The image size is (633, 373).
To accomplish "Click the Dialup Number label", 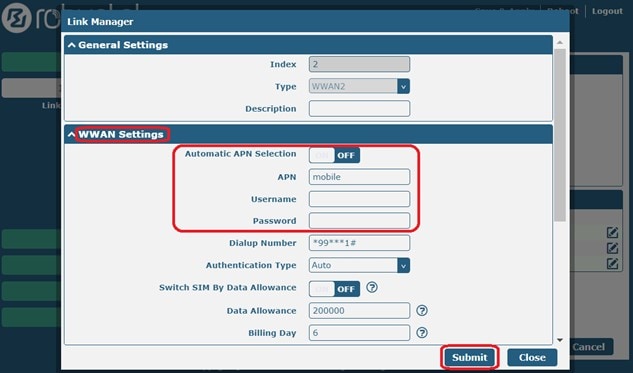I will click(263, 243).
